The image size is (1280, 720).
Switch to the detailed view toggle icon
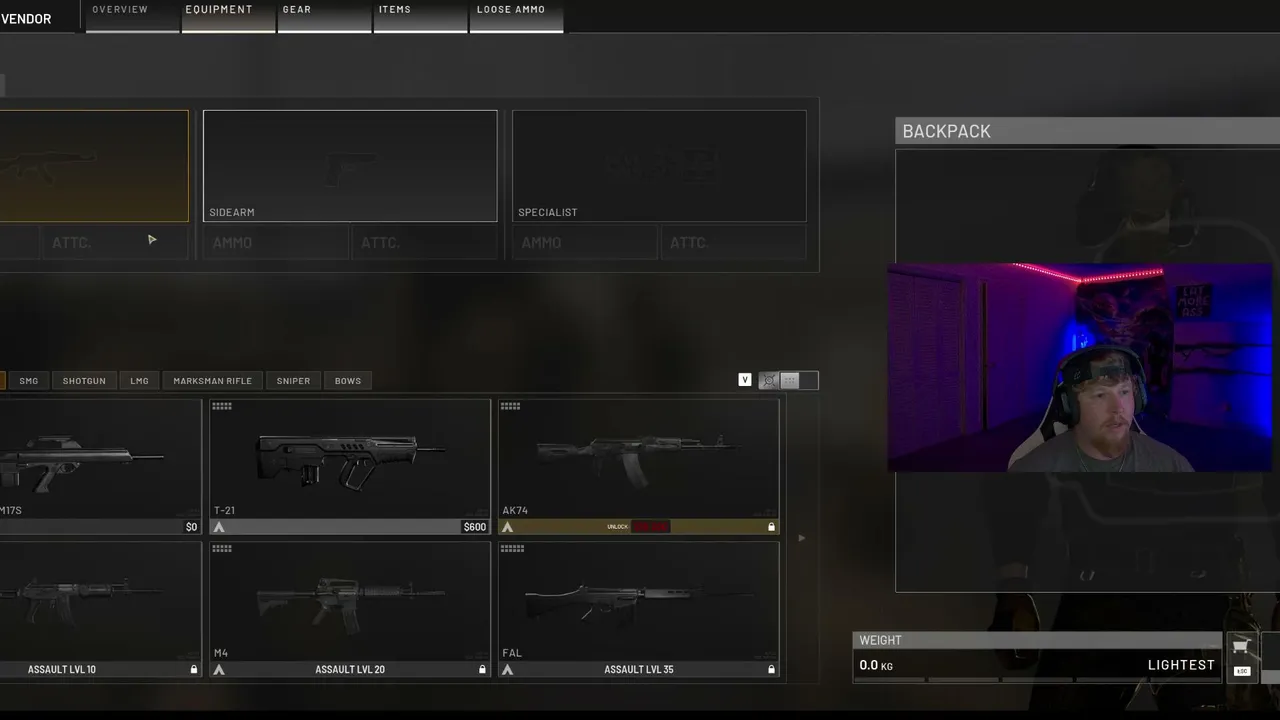(769, 381)
